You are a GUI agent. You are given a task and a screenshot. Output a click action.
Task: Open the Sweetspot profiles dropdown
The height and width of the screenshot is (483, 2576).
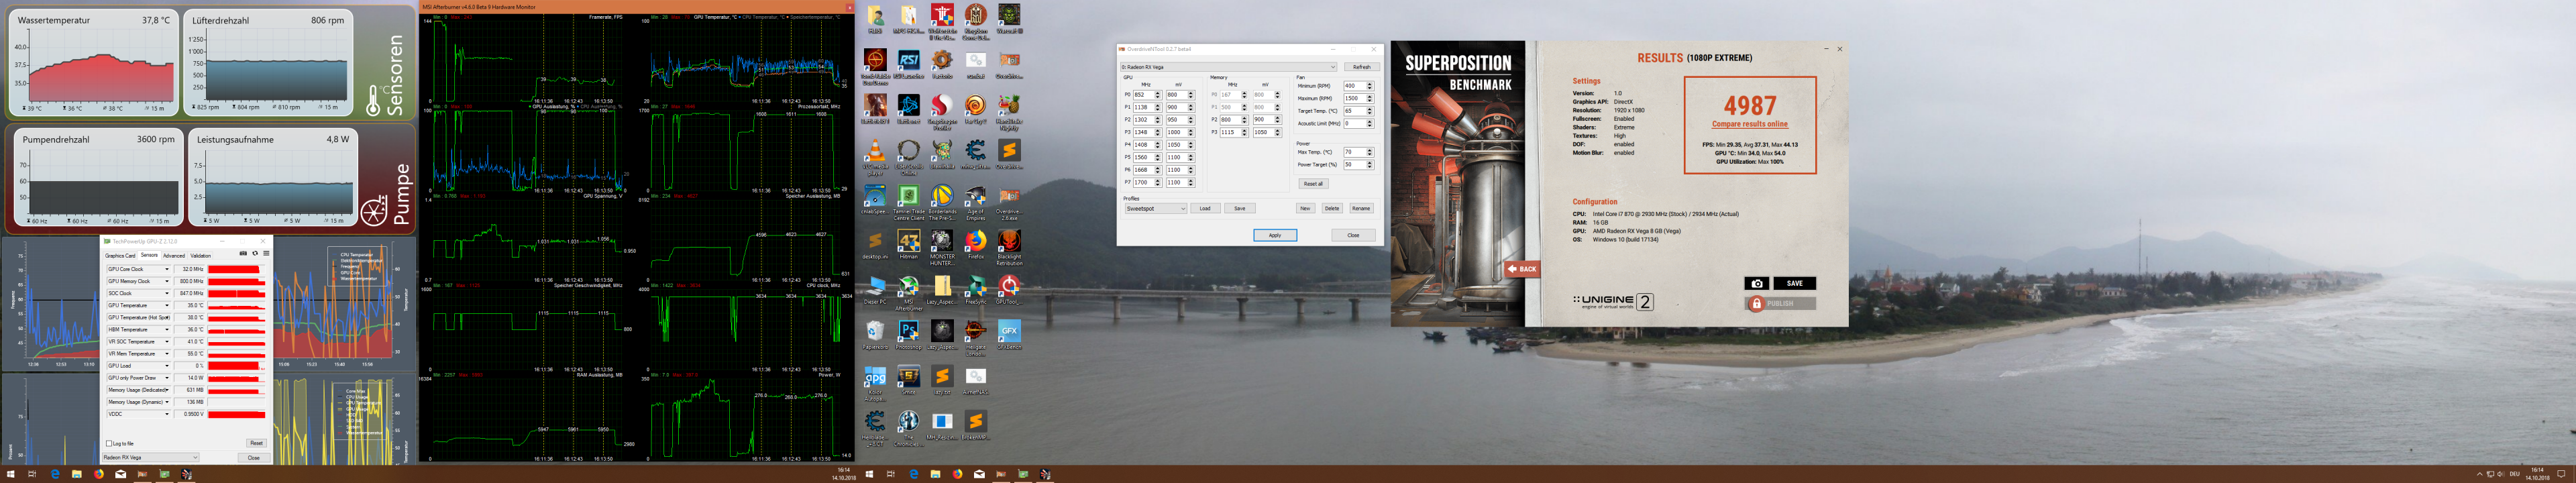point(1155,208)
